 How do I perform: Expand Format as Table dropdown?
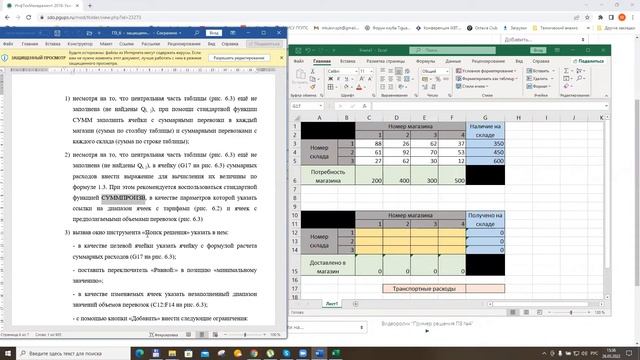tap(516, 78)
